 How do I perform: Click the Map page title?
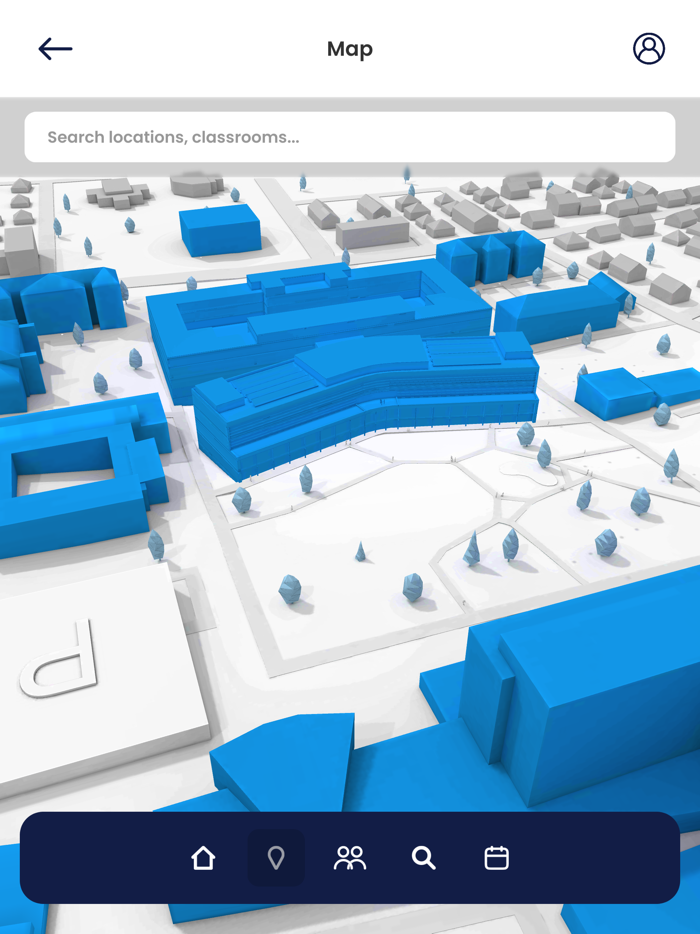(x=350, y=49)
